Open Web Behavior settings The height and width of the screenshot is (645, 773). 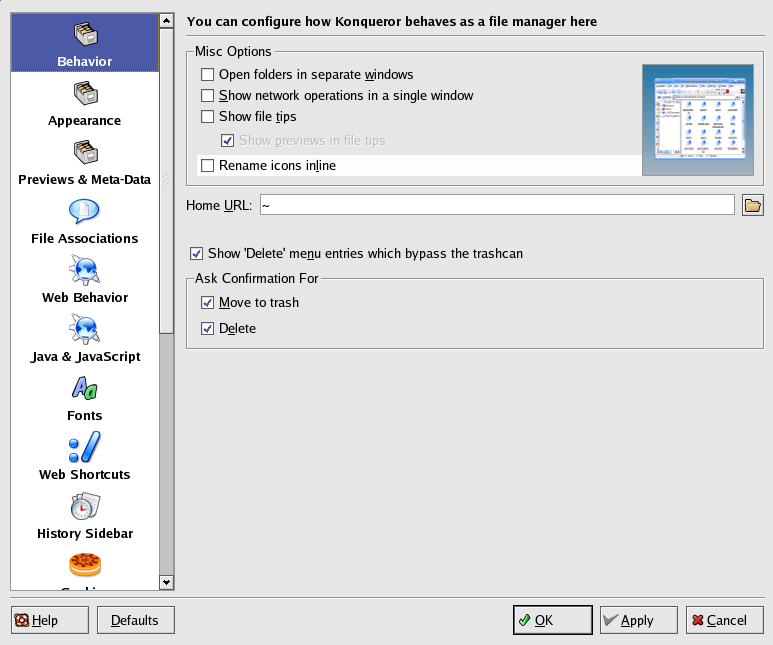[x=84, y=280]
